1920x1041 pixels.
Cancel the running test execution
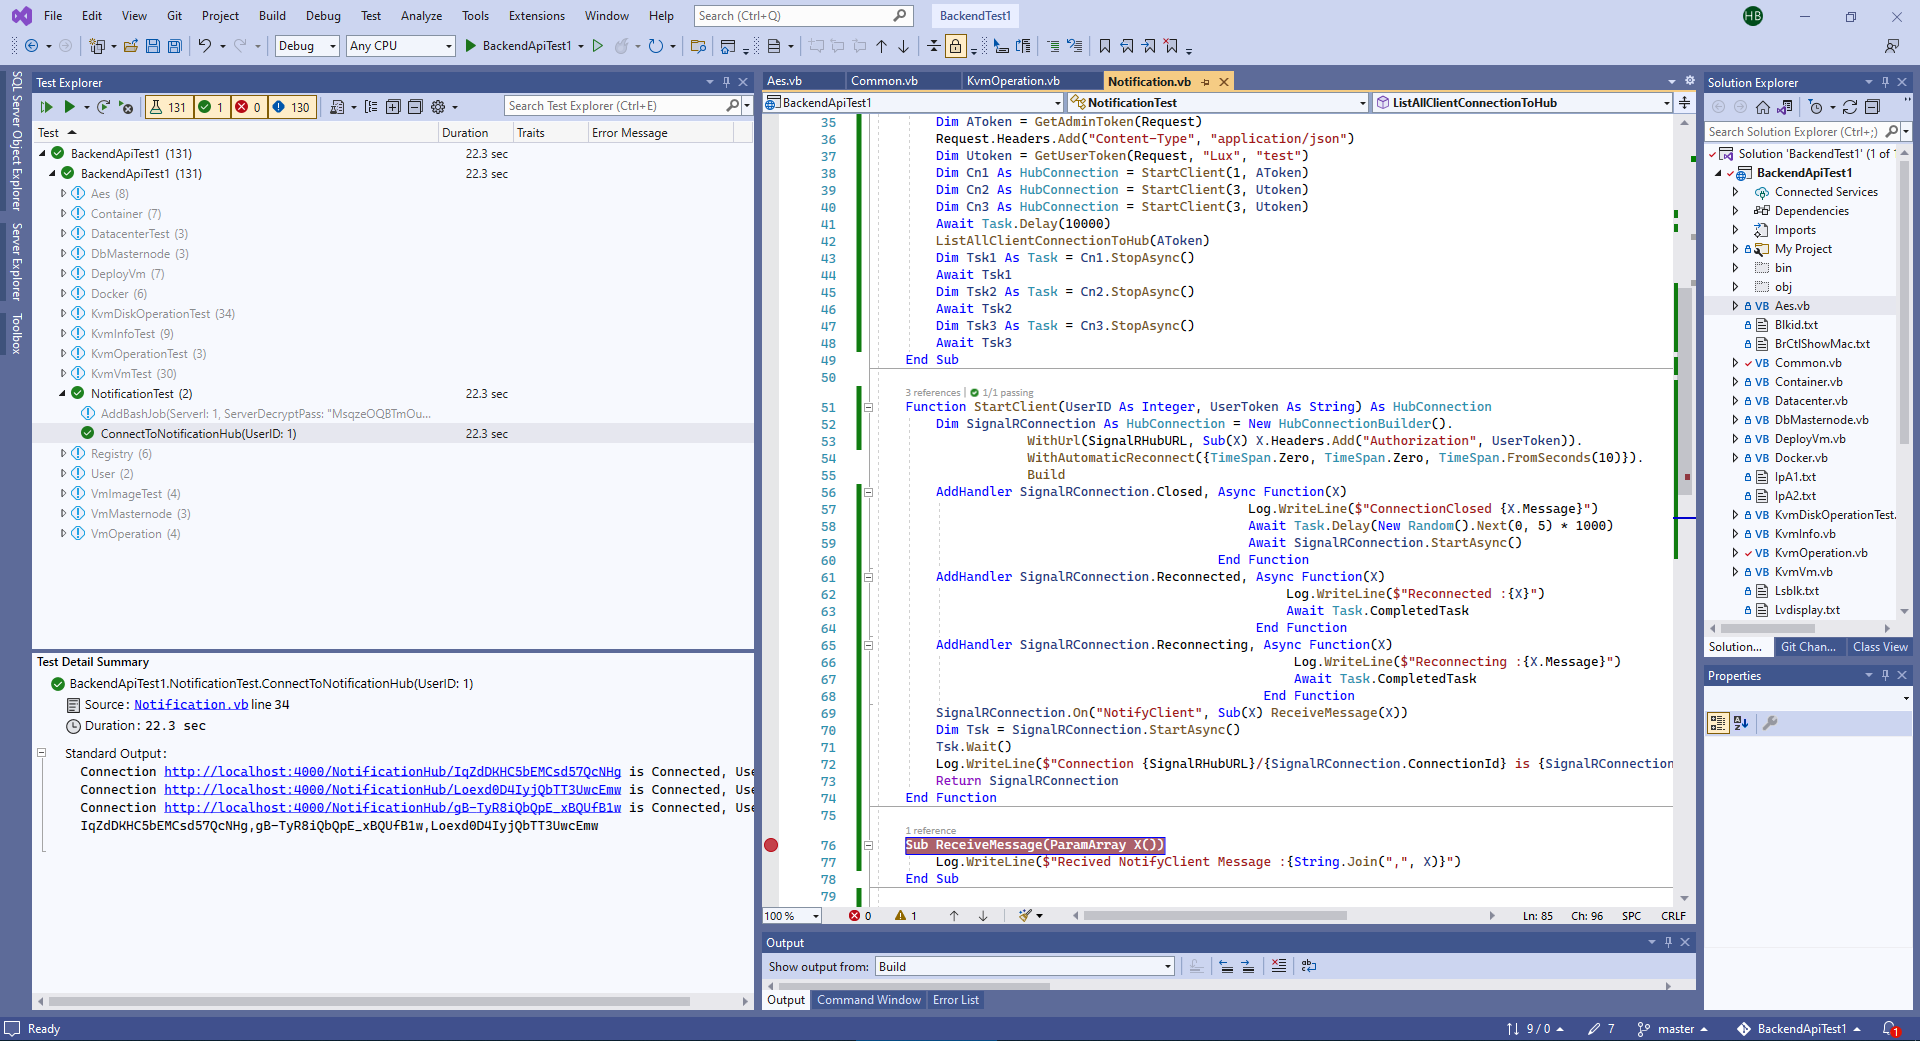coord(126,107)
